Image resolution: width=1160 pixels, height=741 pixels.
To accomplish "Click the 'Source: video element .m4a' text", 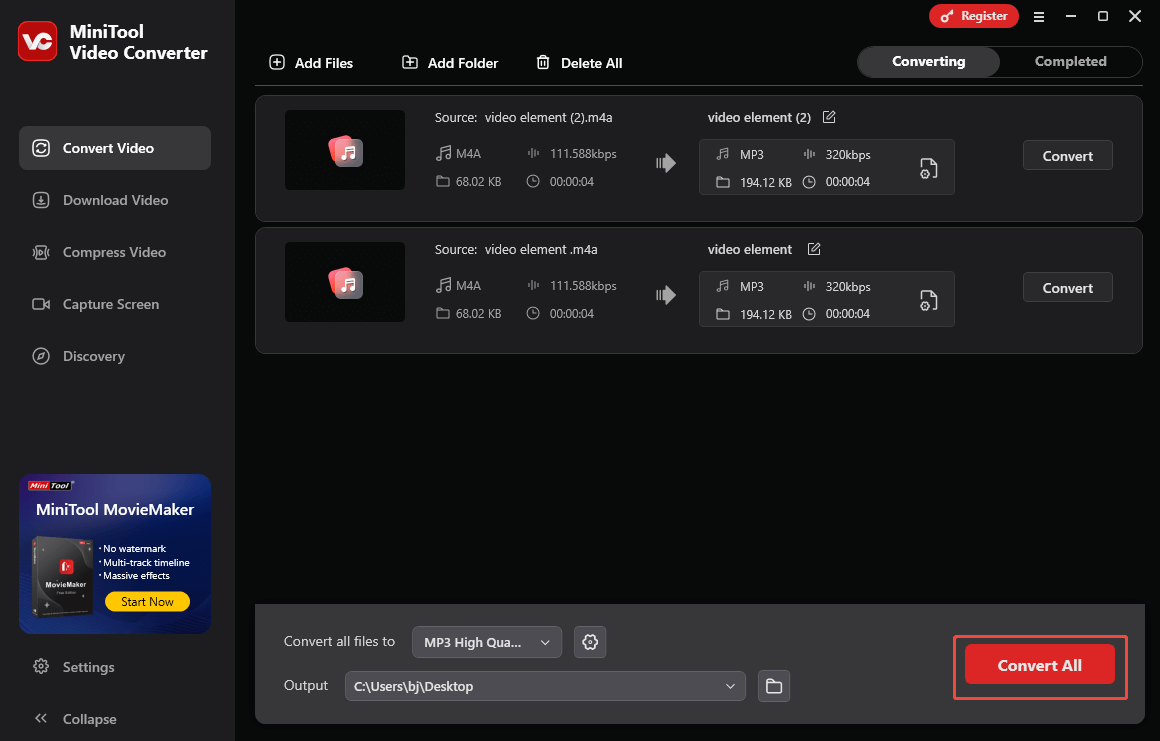I will 516,249.
